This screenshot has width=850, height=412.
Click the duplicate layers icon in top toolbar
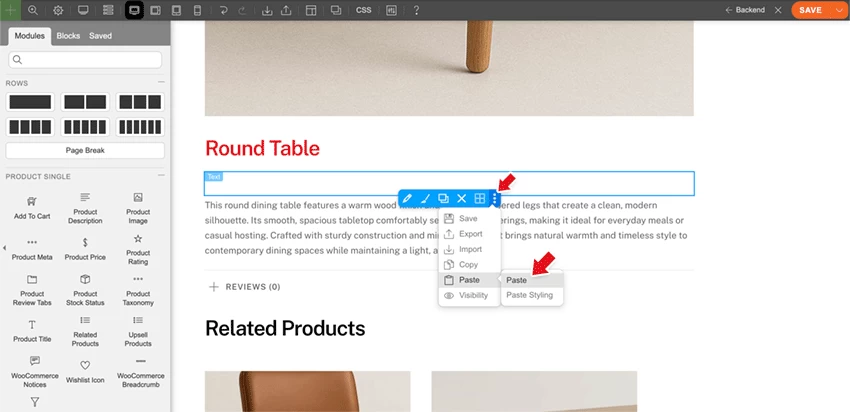(336, 10)
